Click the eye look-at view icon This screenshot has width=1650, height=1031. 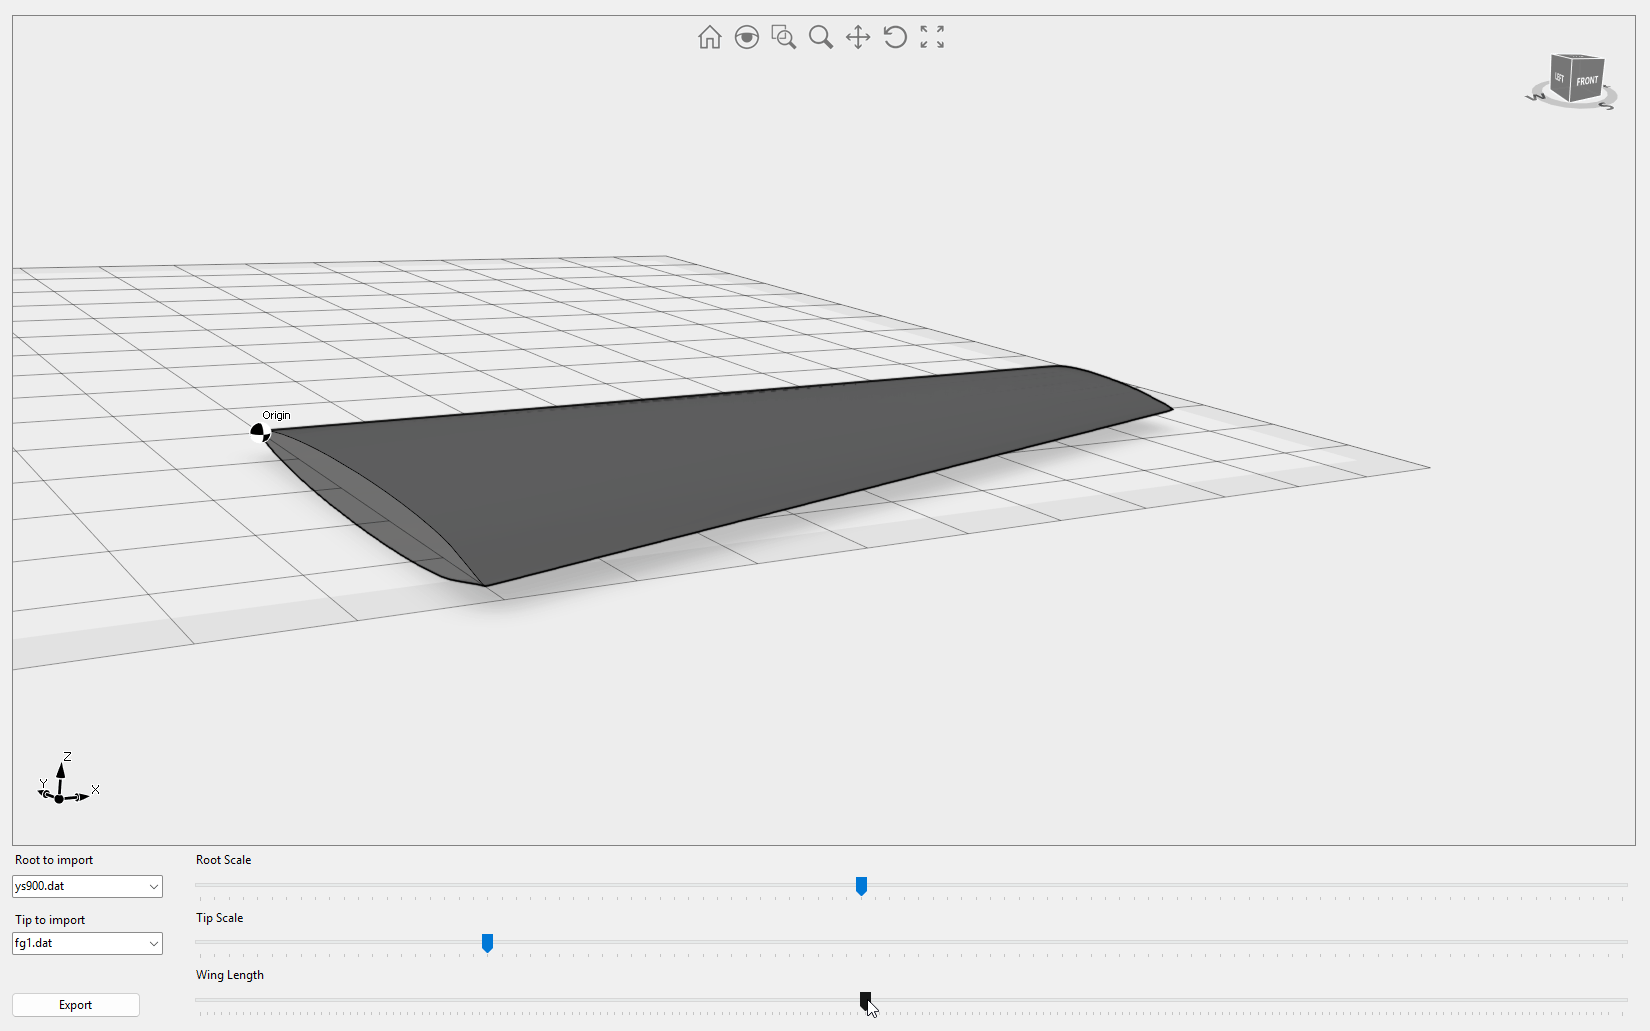(x=746, y=37)
